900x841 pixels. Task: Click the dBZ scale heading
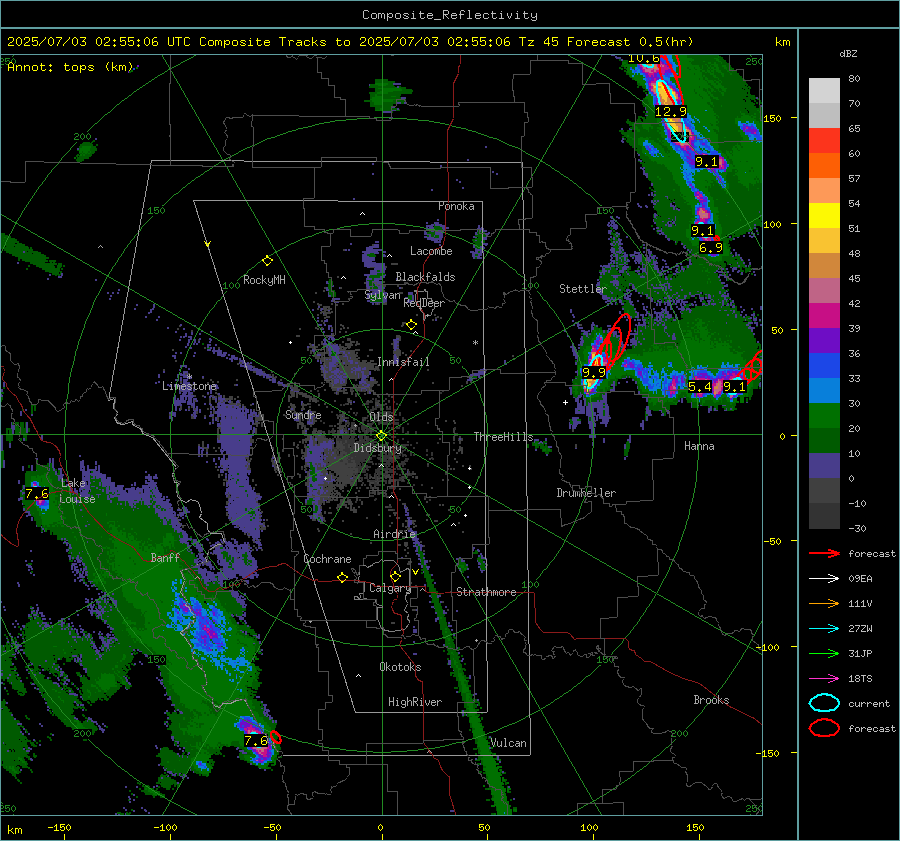pos(848,53)
